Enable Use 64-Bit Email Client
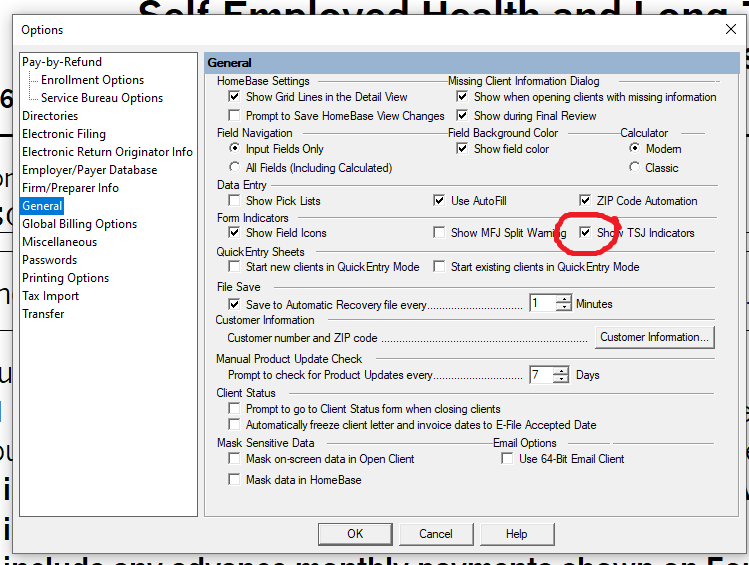This screenshot has width=749, height=565. (508, 459)
